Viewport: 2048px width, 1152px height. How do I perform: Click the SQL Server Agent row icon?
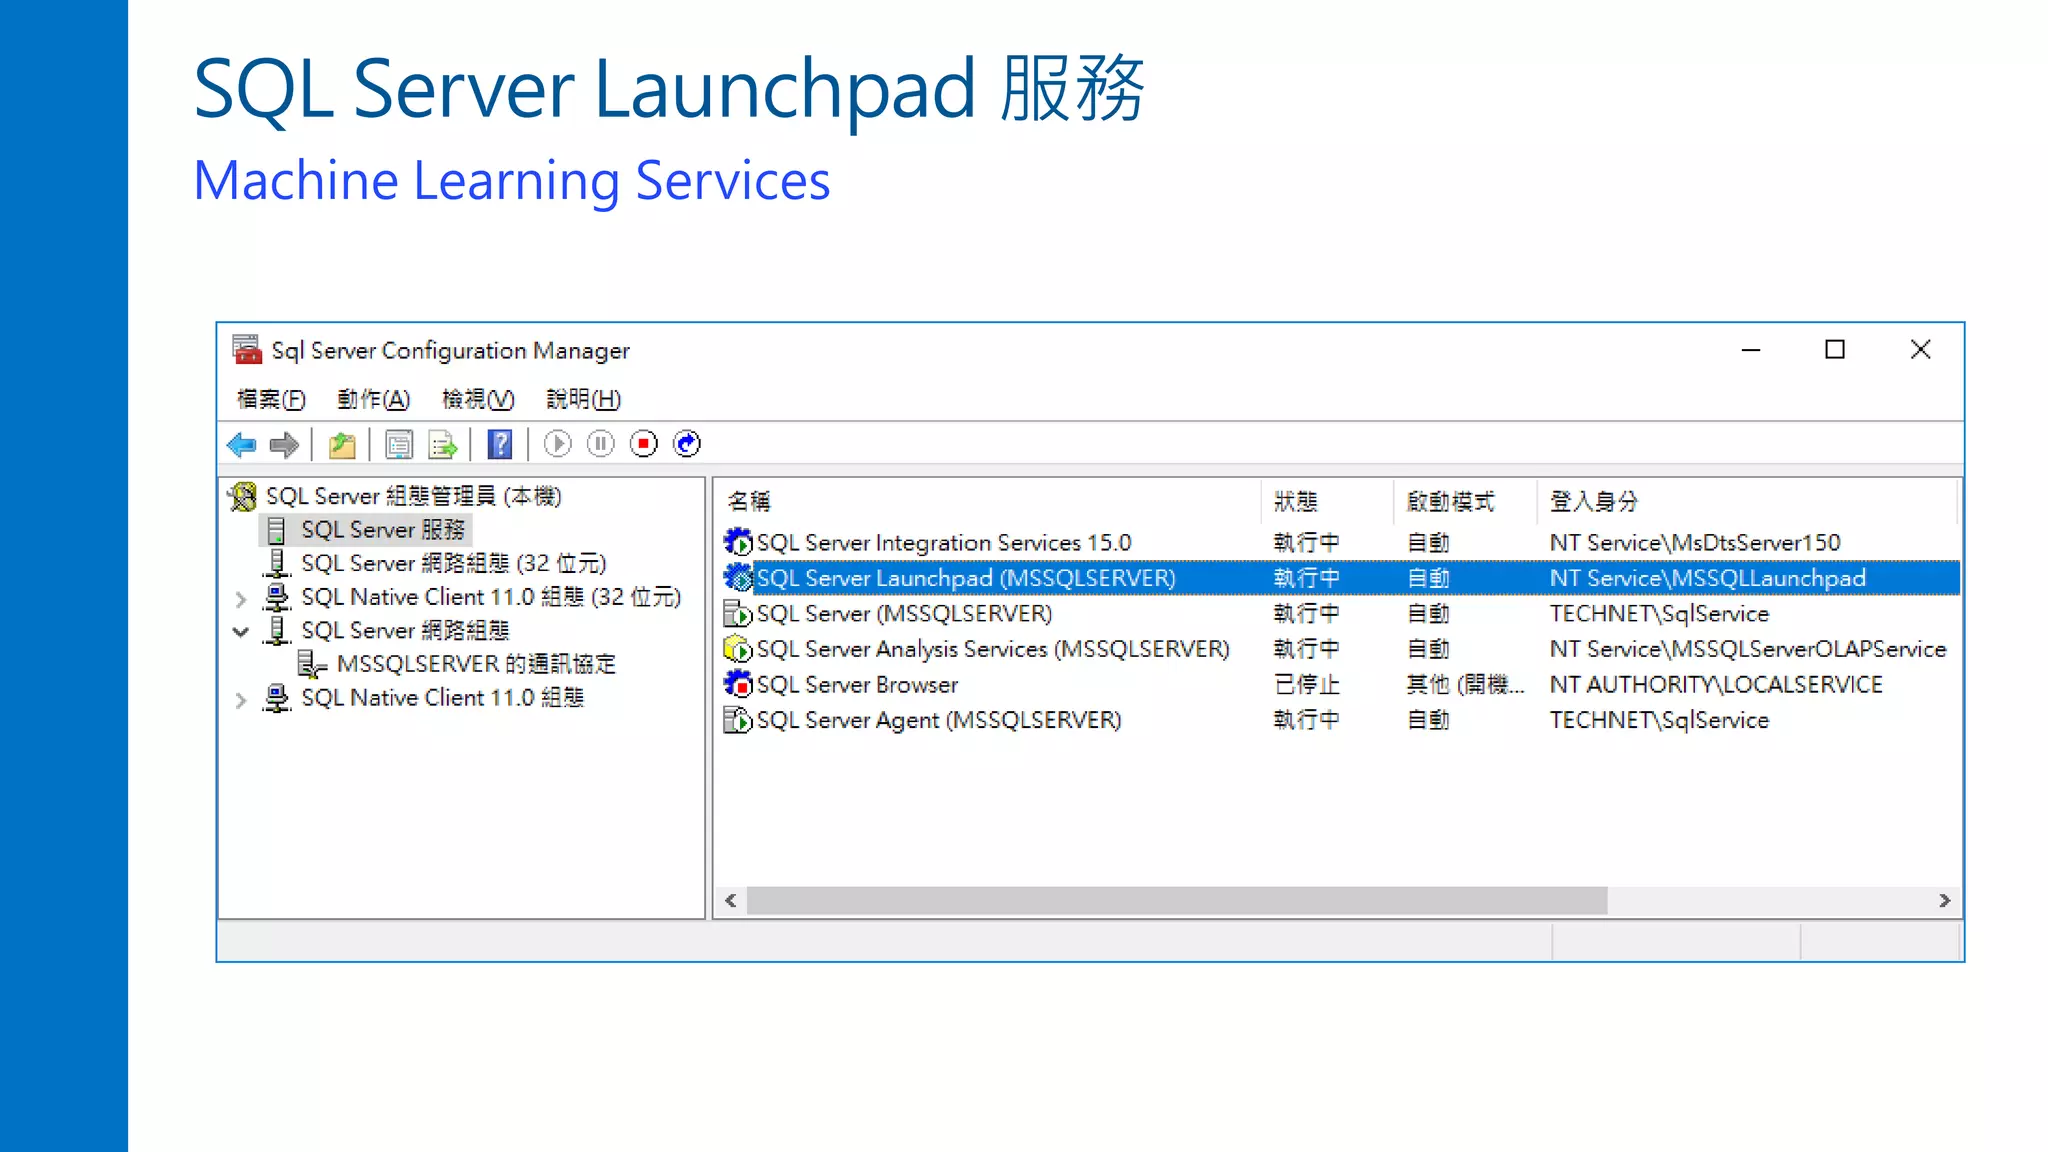[x=738, y=720]
